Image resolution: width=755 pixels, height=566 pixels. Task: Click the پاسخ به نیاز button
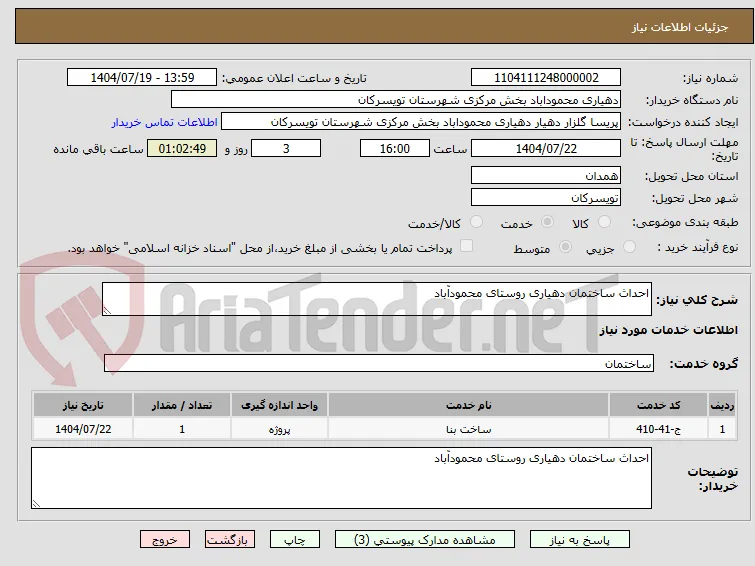(580, 540)
